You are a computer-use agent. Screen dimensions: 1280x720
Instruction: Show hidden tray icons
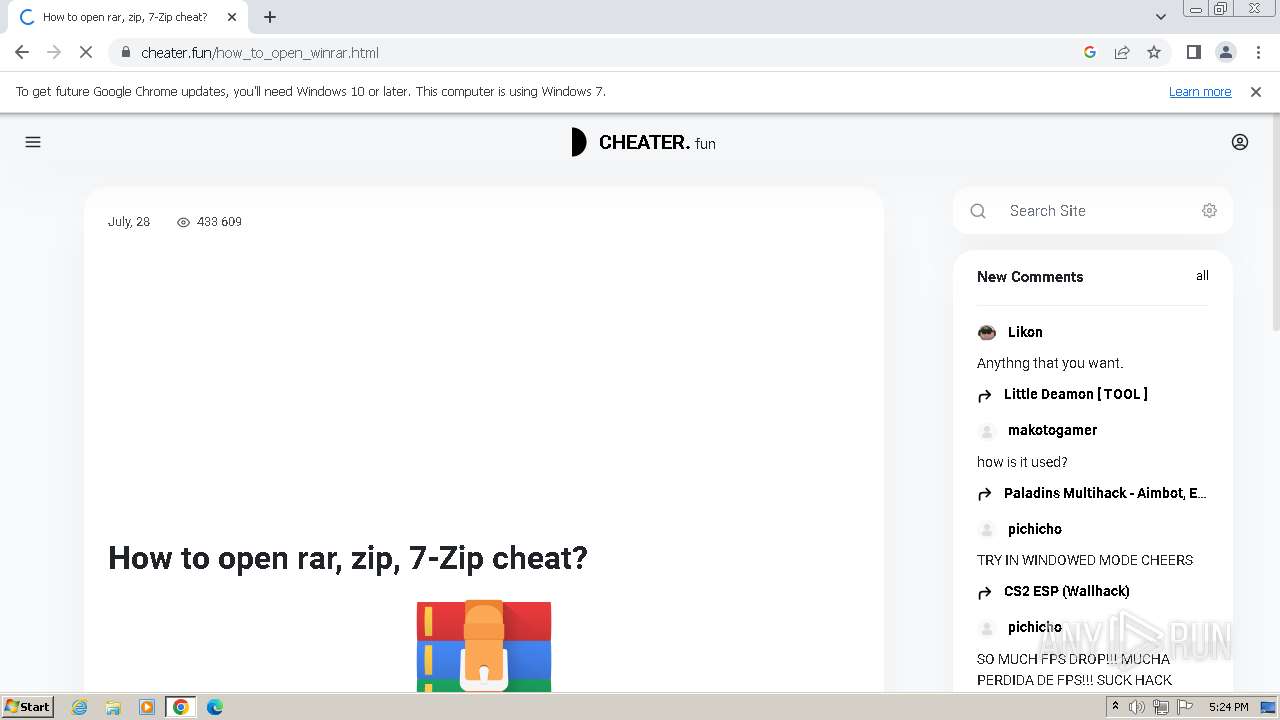(1115, 707)
